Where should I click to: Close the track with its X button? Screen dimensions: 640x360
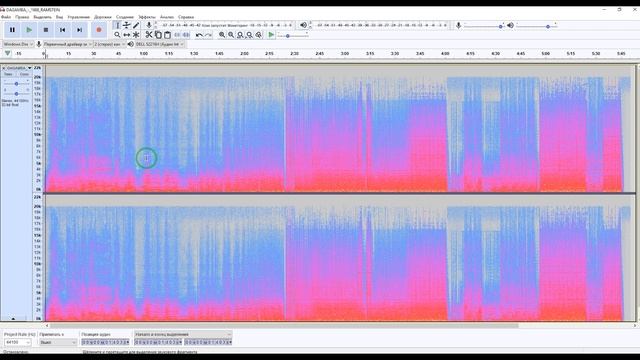[4, 68]
